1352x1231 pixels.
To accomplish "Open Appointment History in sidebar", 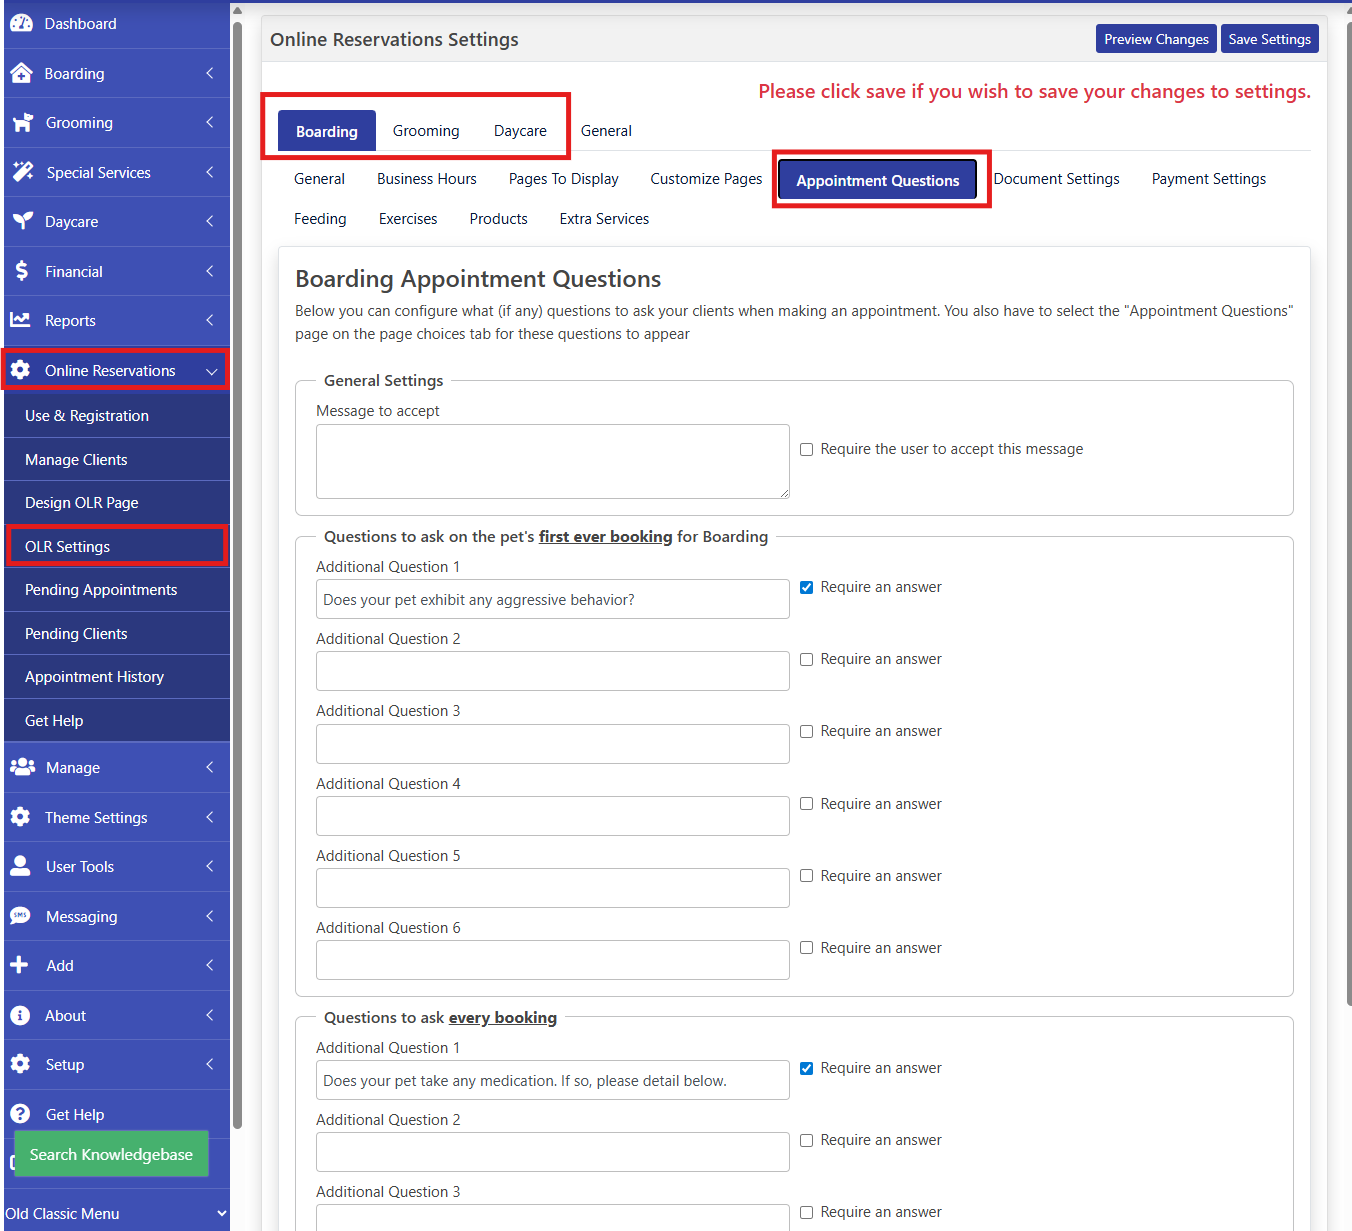I will (117, 677).
